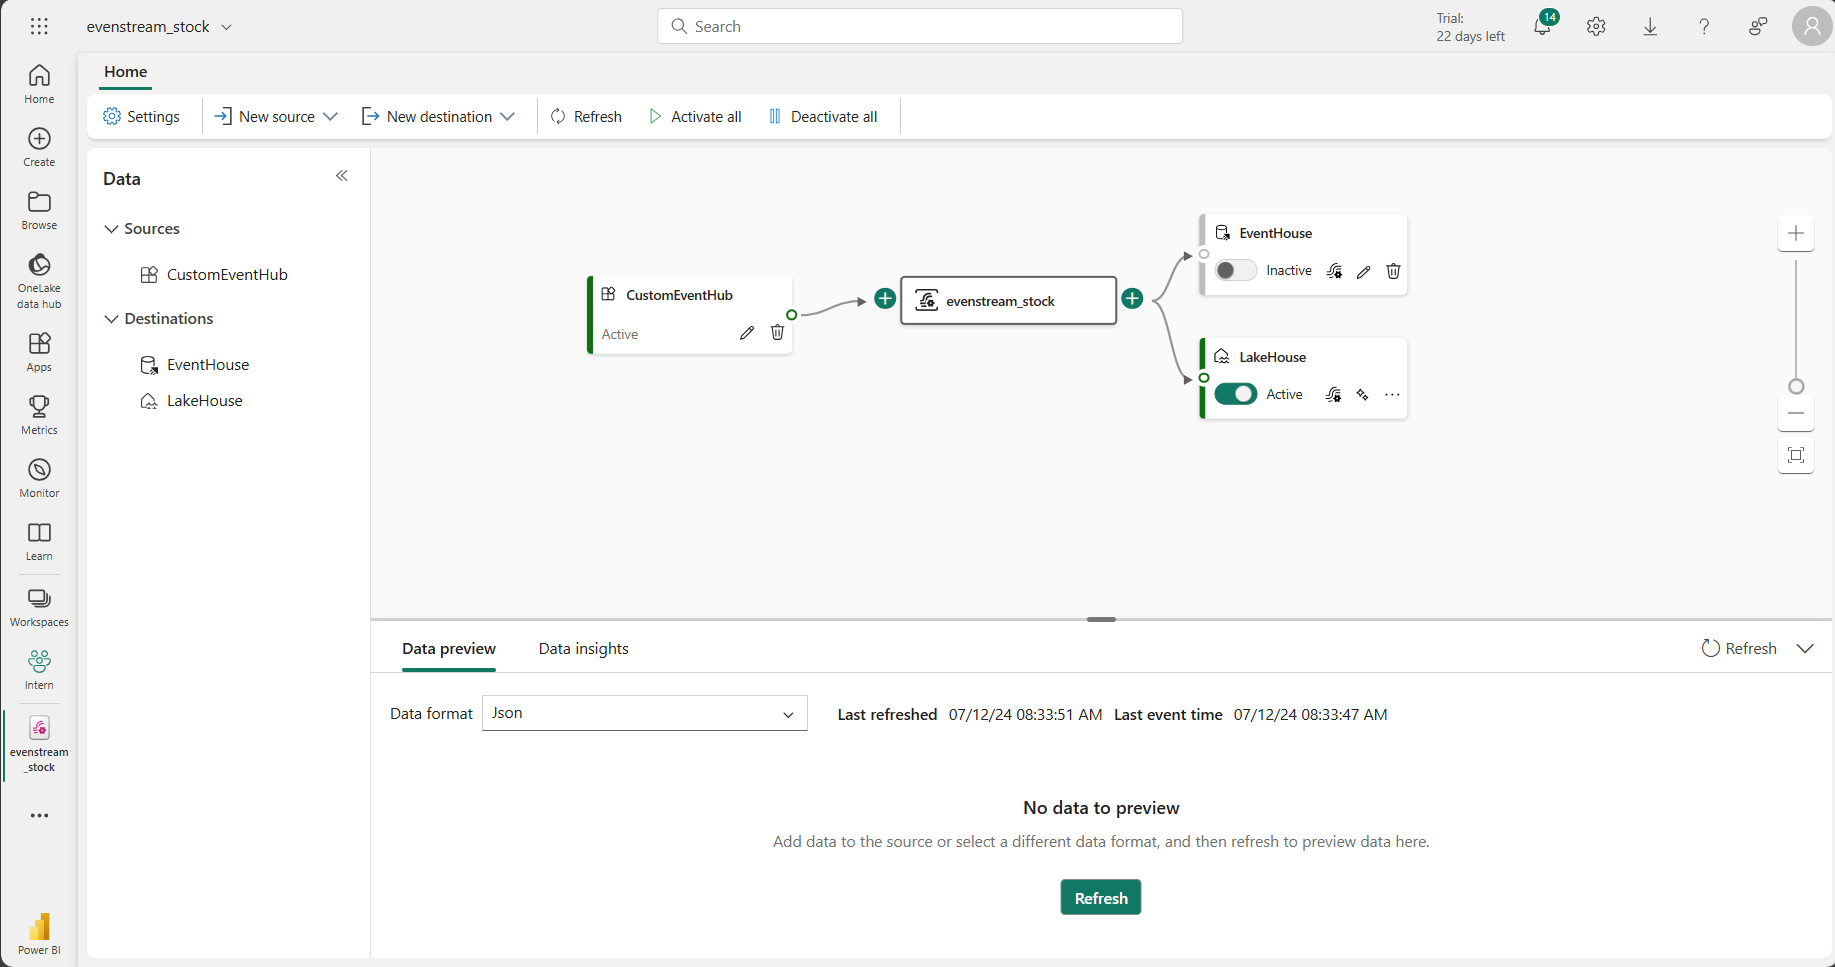The width and height of the screenshot is (1835, 967).
Task: Click '07/12/24 08:33:51 AM' refreshed time
Action: click(1025, 714)
